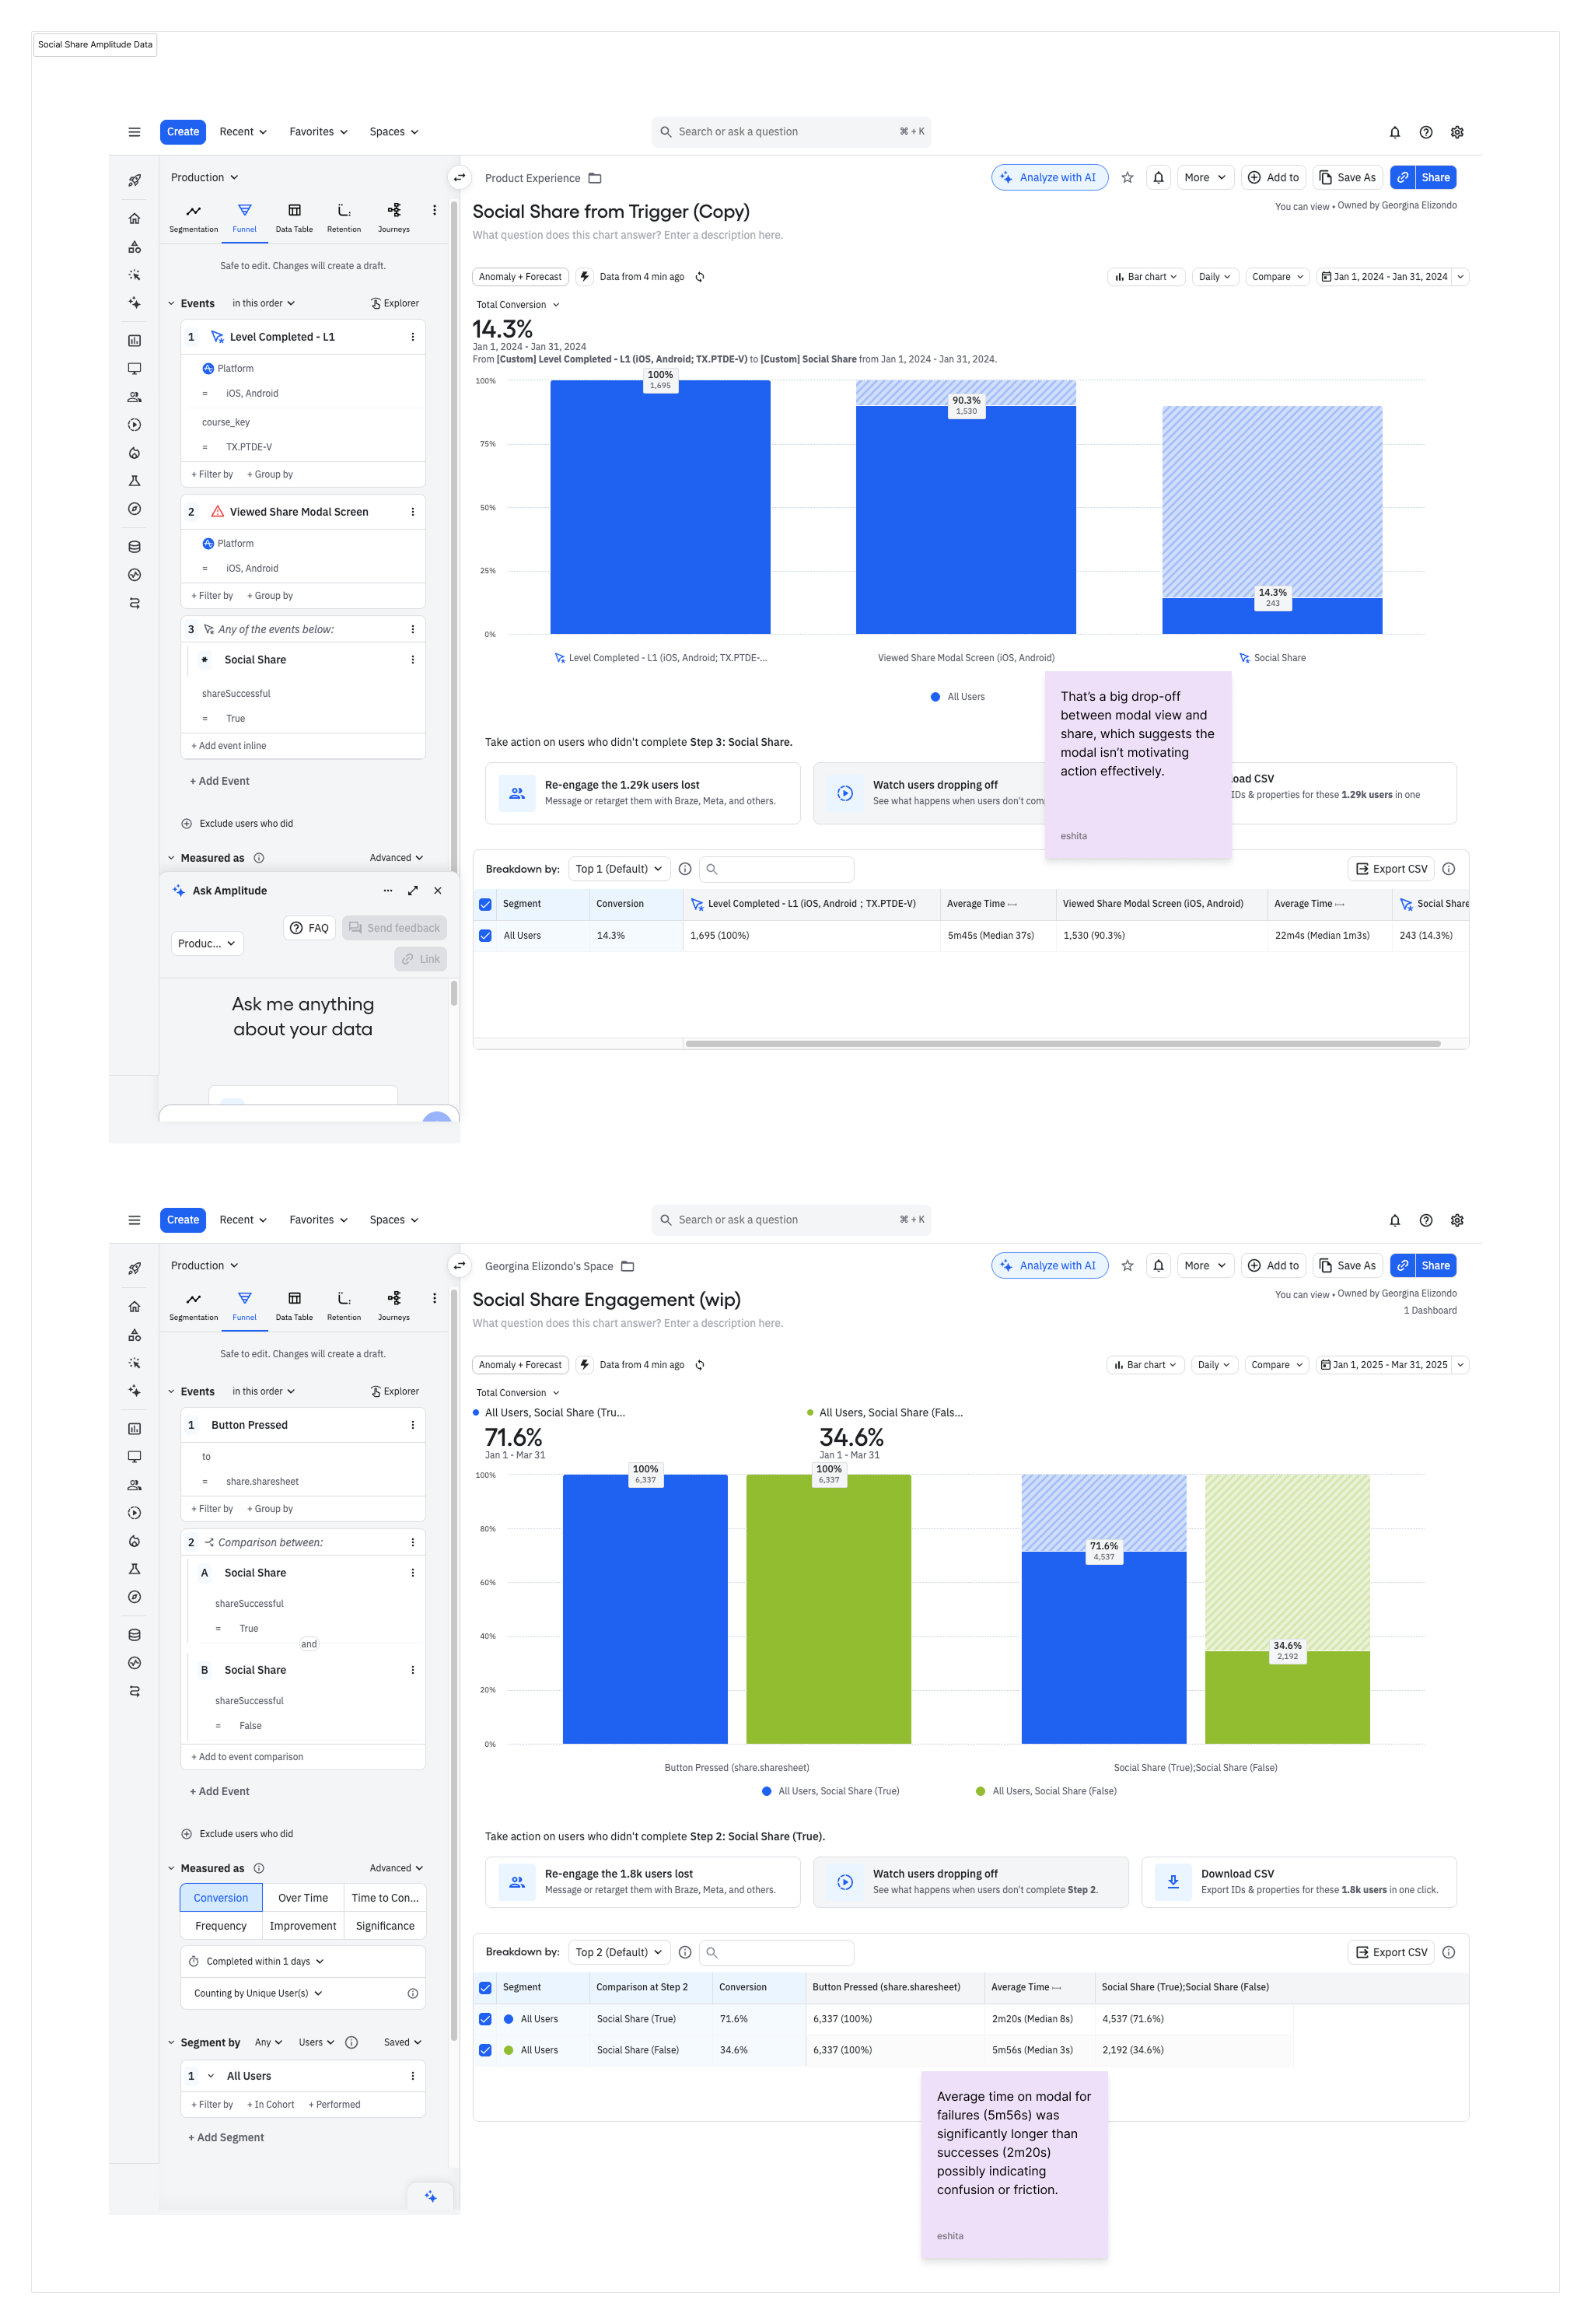The height and width of the screenshot is (2324, 1591).
Task: Click the + Add Segment link
Action: (227, 2138)
